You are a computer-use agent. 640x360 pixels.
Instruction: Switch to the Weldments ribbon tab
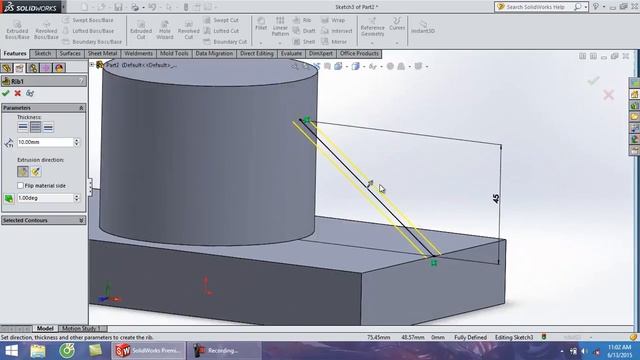tap(138, 54)
